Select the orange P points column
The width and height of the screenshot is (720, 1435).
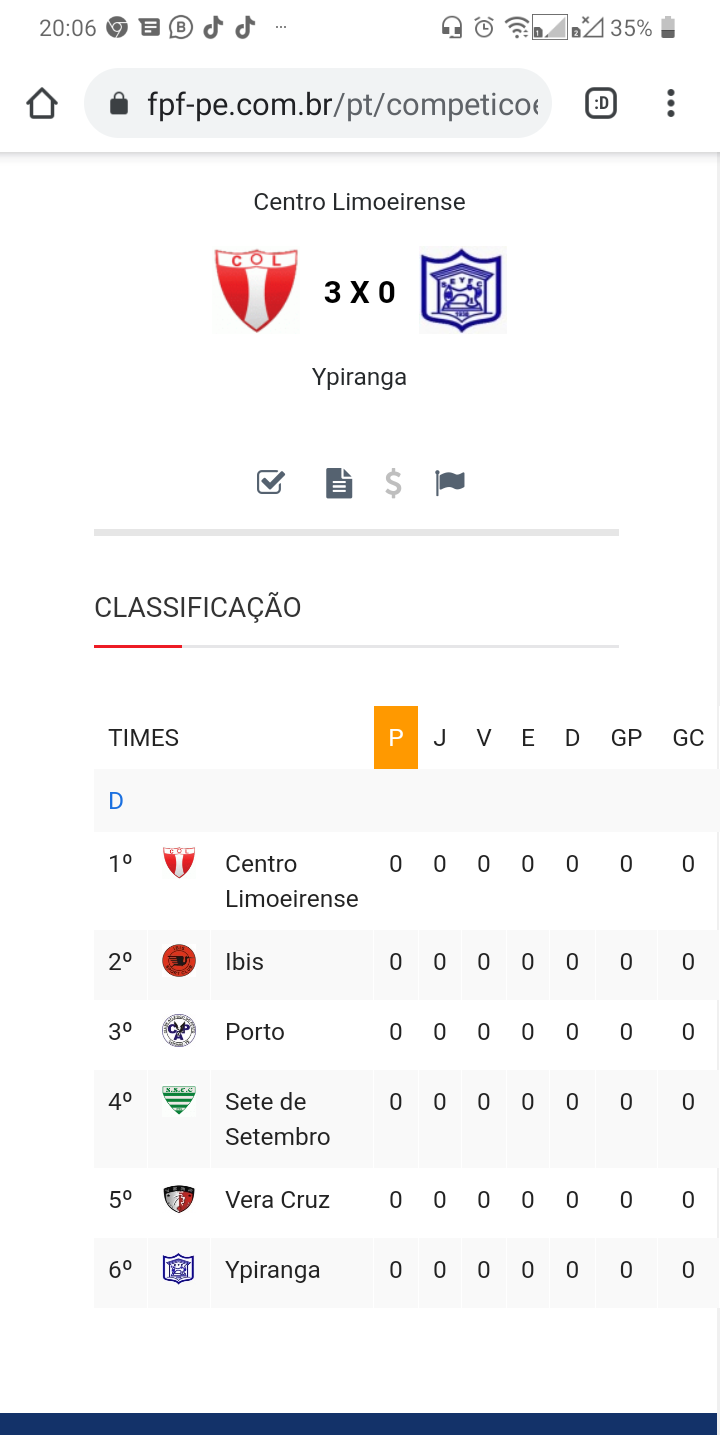click(x=396, y=738)
